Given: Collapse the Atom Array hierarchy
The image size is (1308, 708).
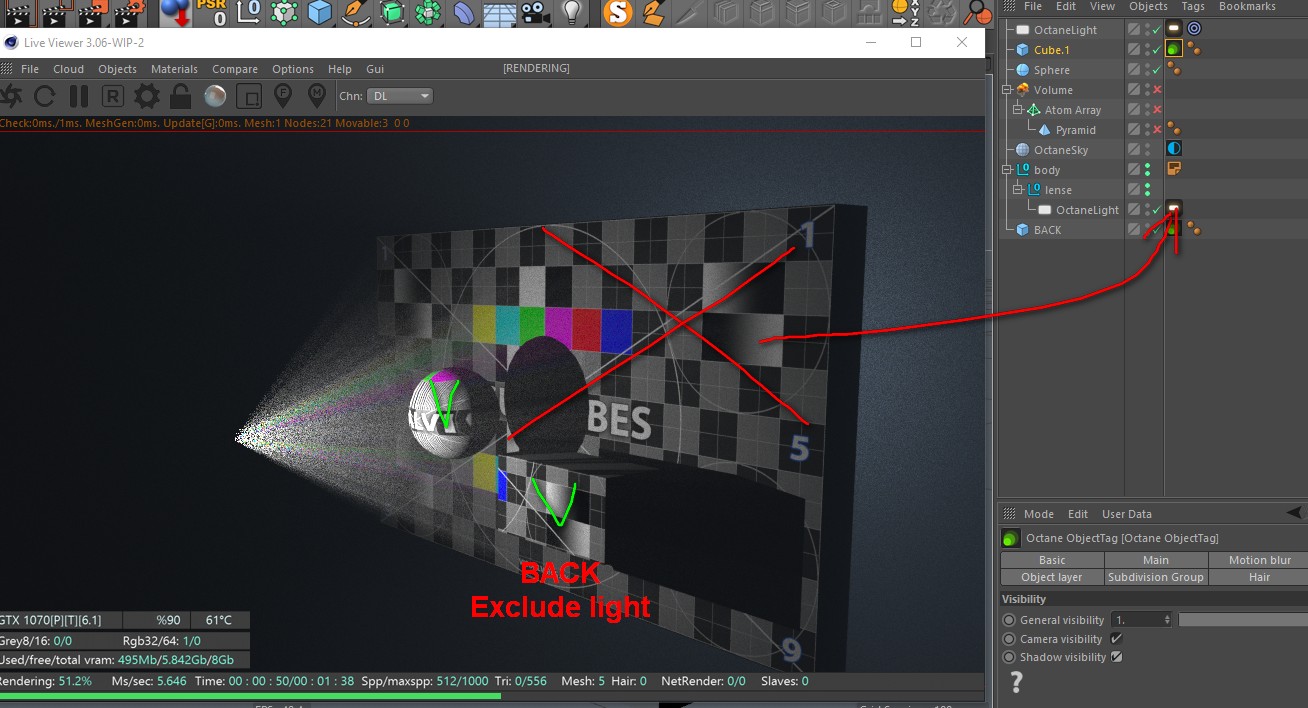Looking at the screenshot, I should tap(1018, 110).
